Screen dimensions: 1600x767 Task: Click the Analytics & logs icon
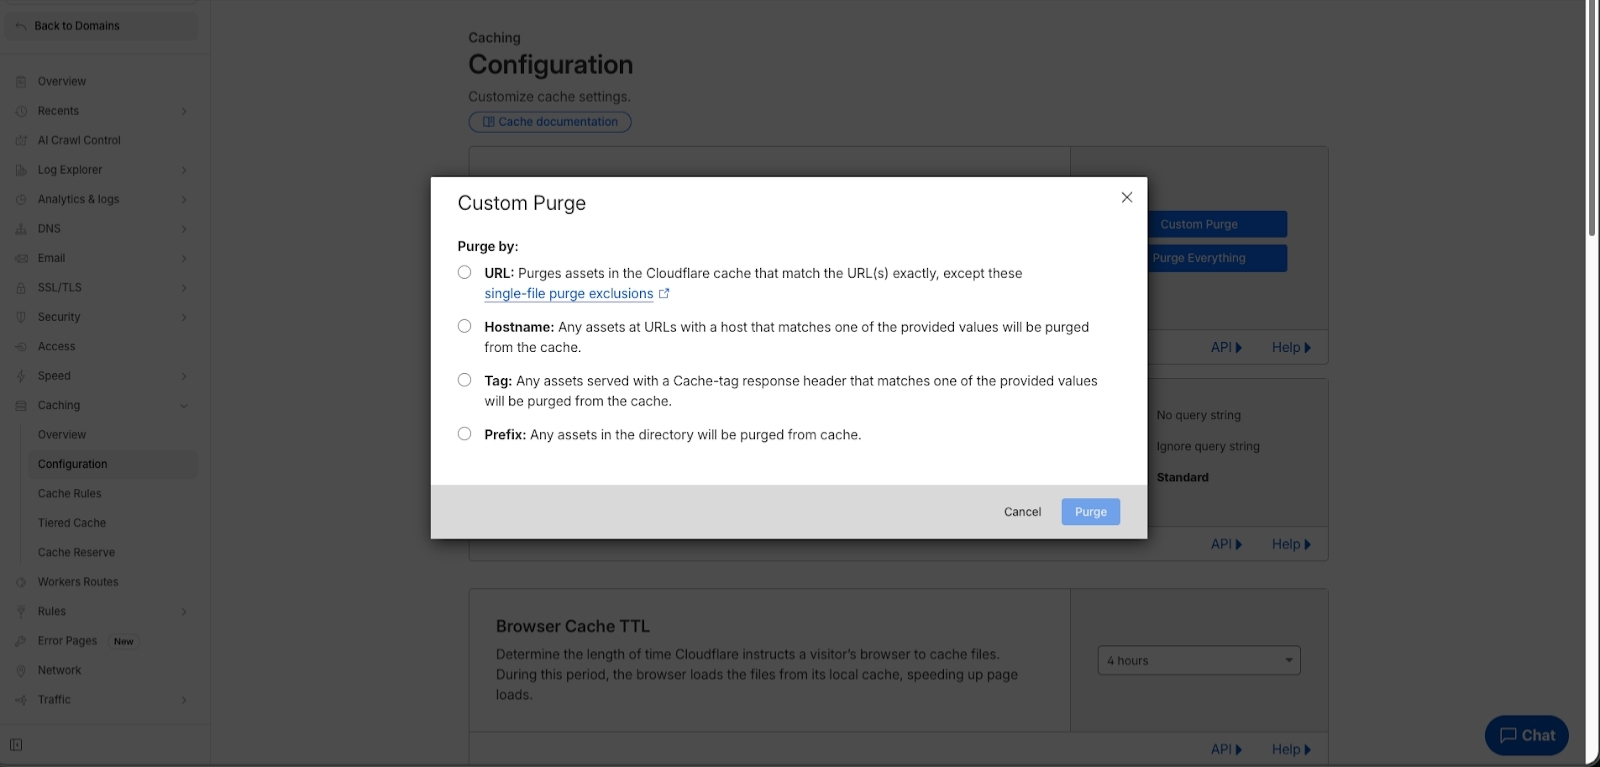point(21,200)
